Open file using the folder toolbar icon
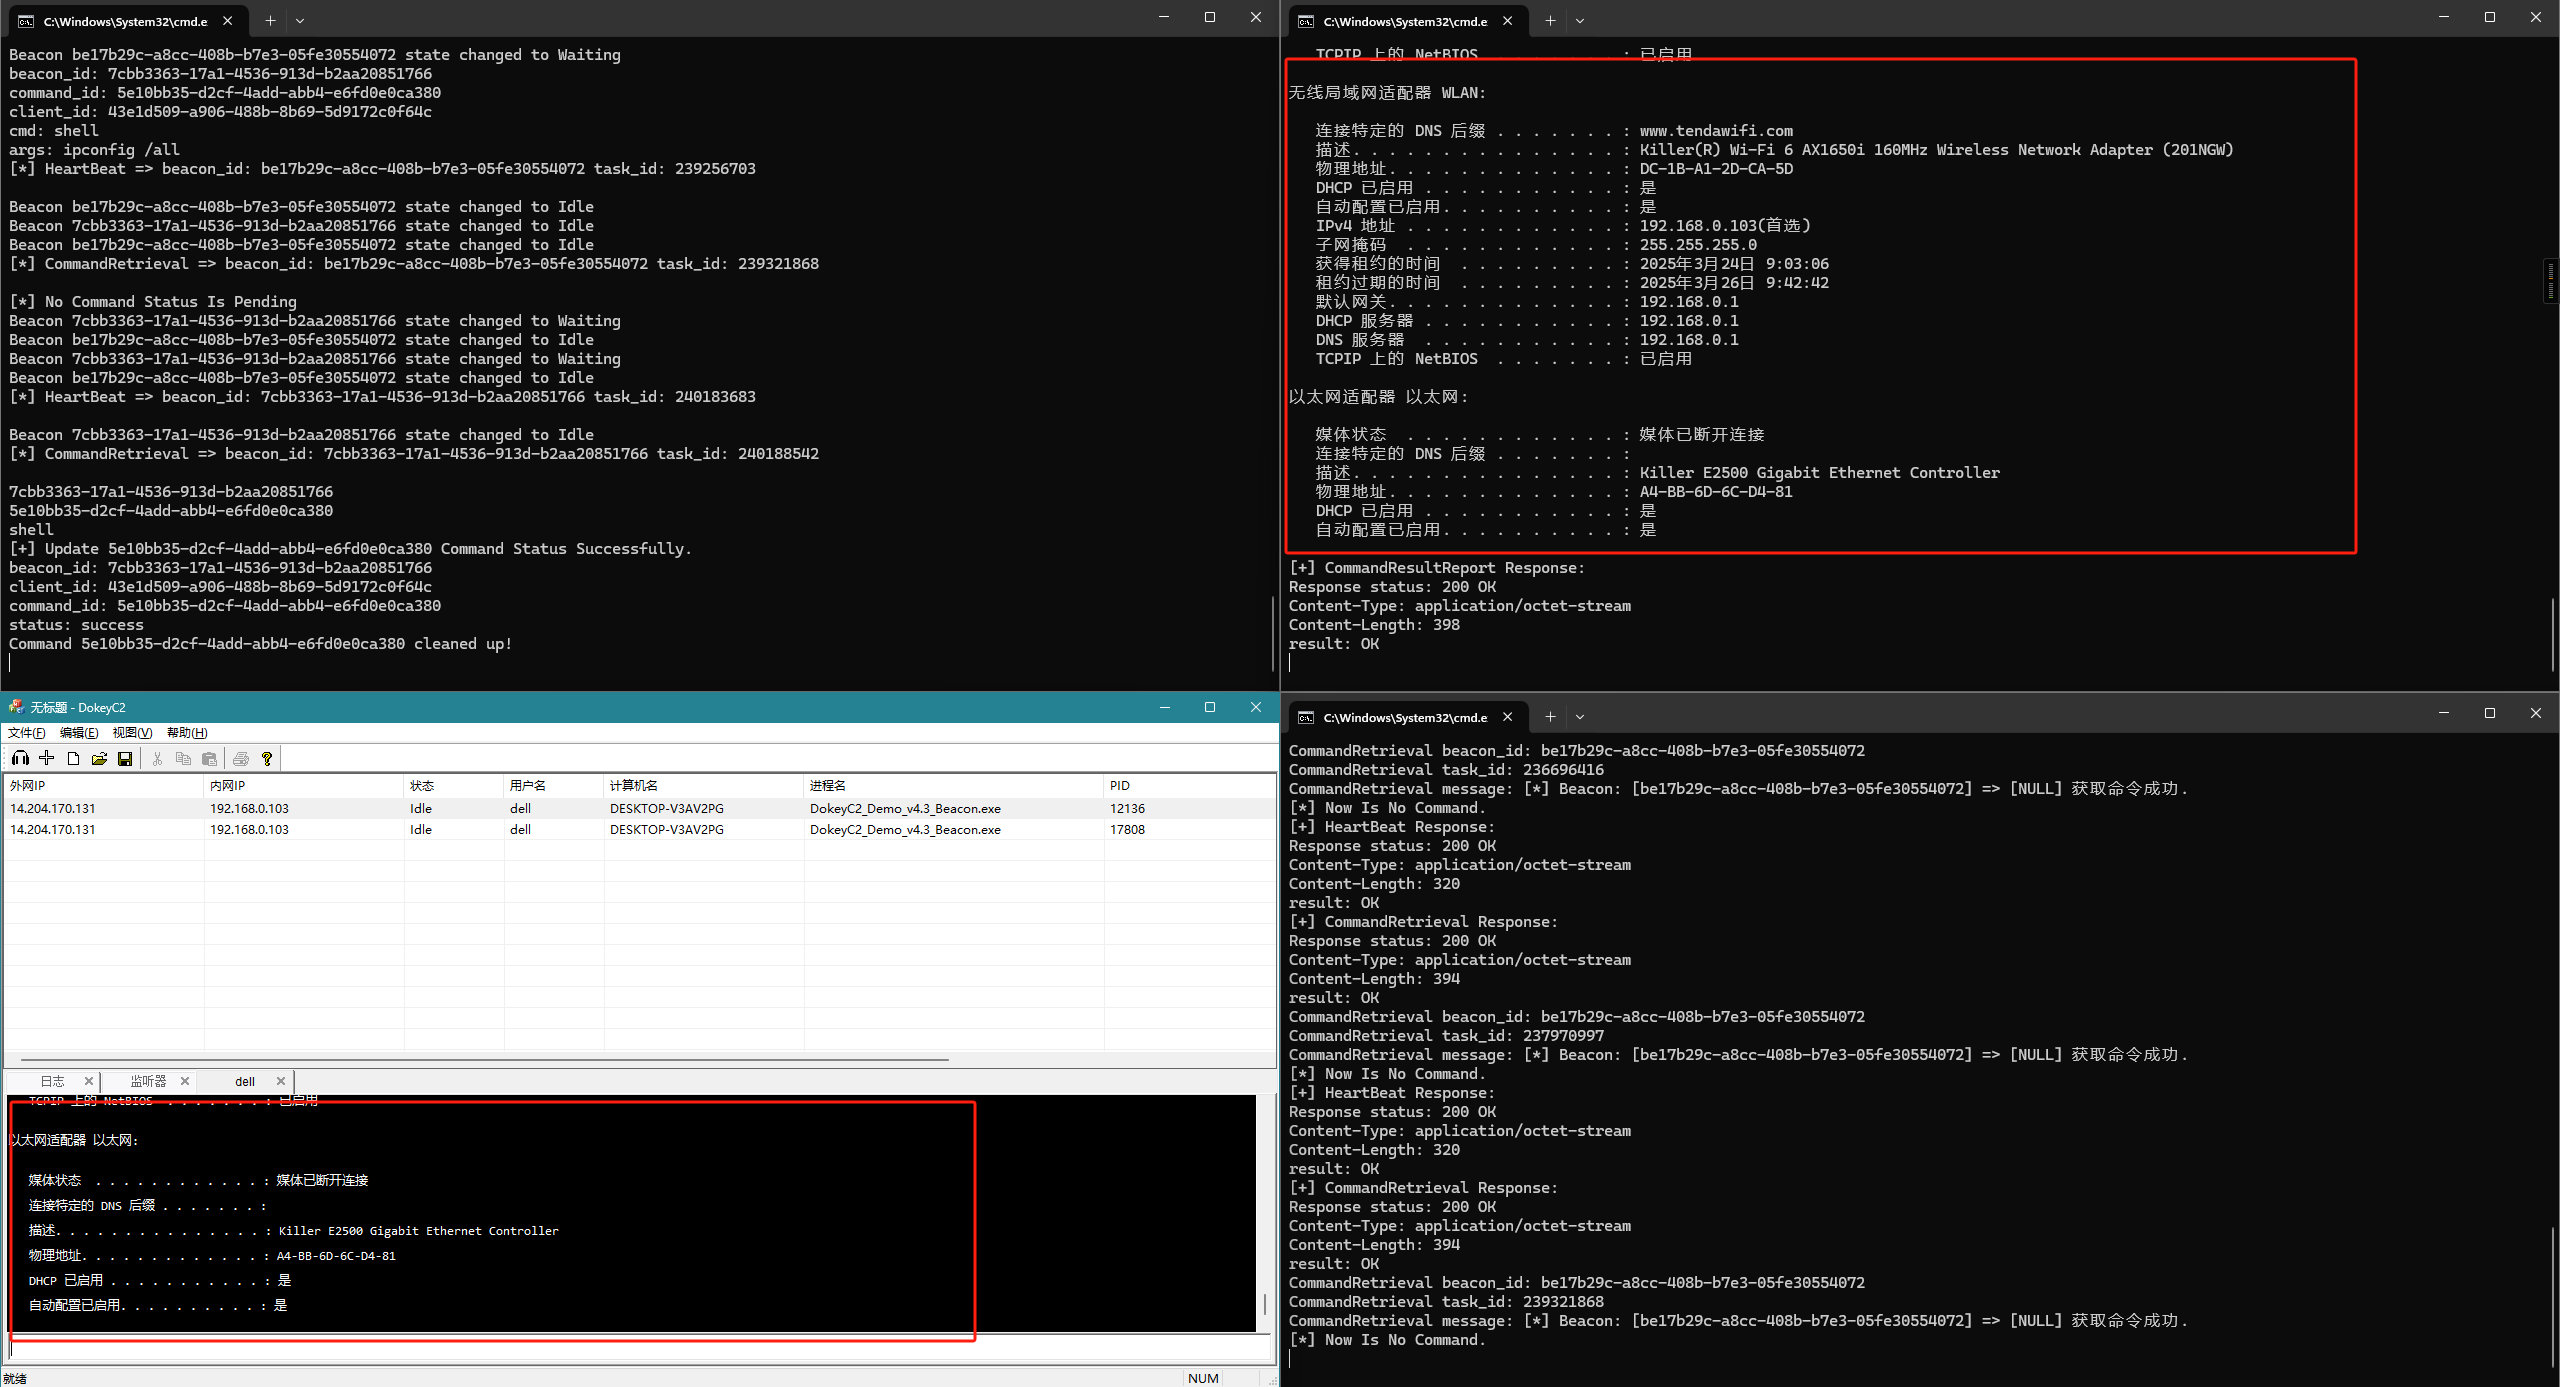2560x1387 pixels. (99, 758)
